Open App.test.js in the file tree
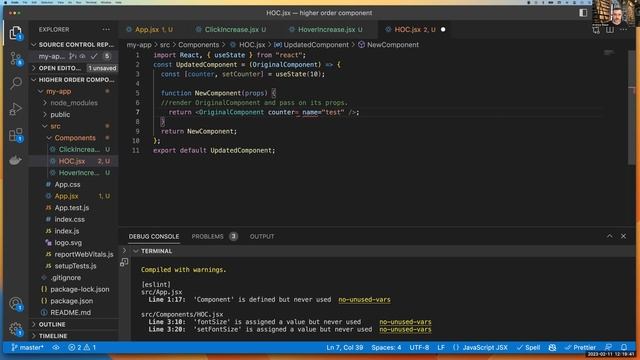 pos(73,208)
